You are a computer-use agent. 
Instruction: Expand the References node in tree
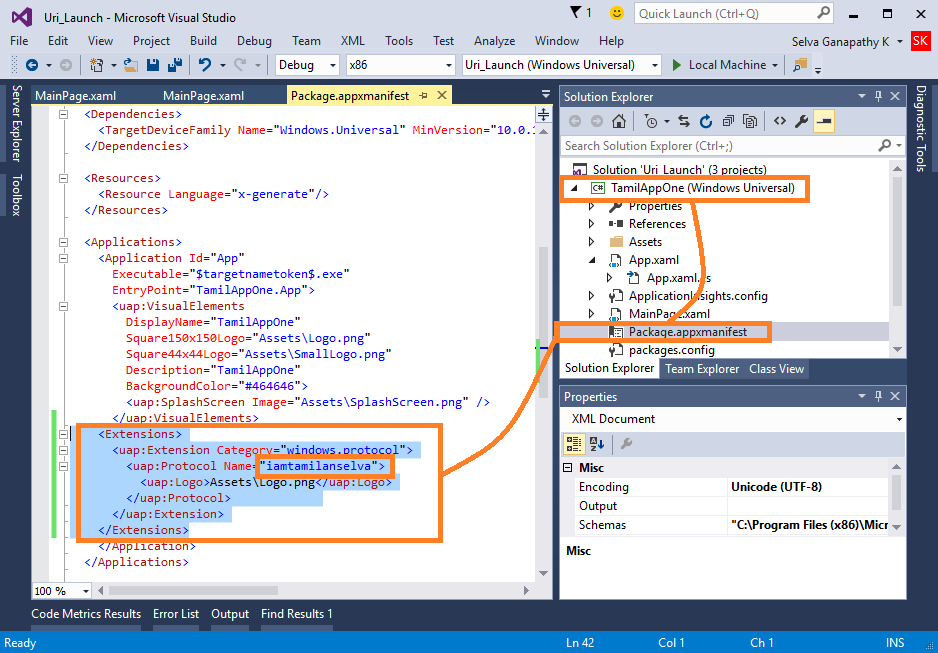[591, 224]
